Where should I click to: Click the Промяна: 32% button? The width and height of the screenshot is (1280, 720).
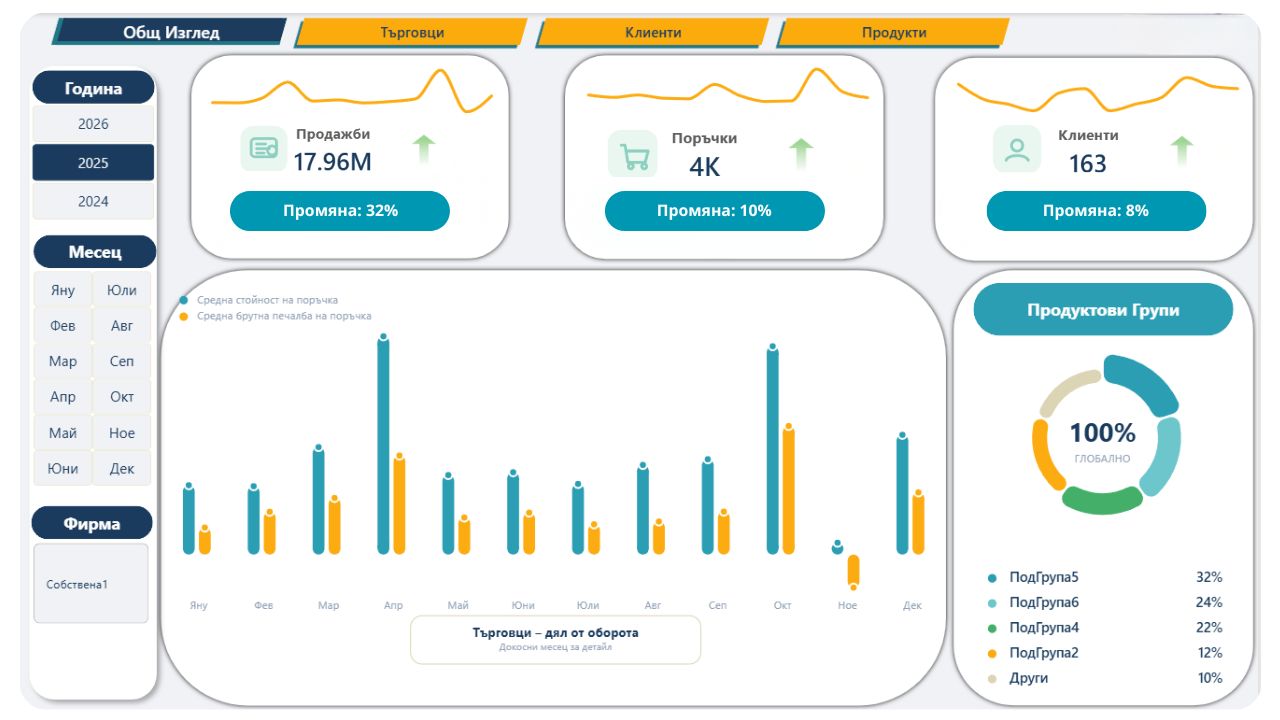pos(340,211)
